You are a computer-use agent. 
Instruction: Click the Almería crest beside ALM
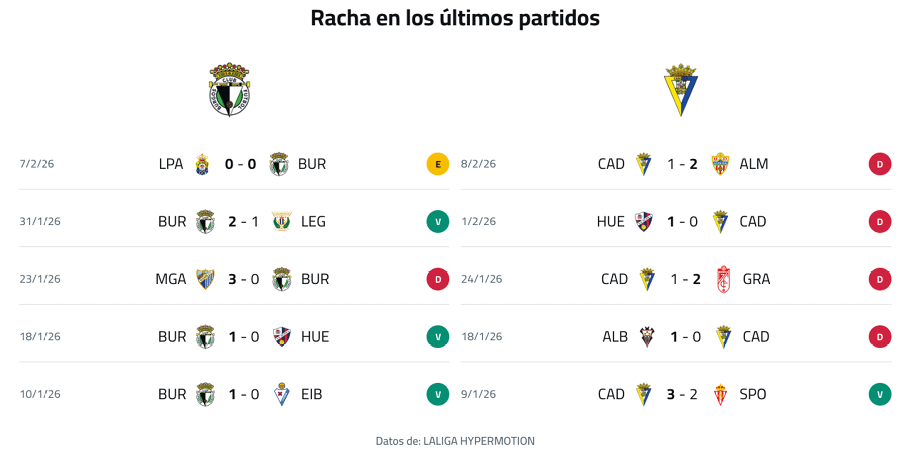coord(720,164)
